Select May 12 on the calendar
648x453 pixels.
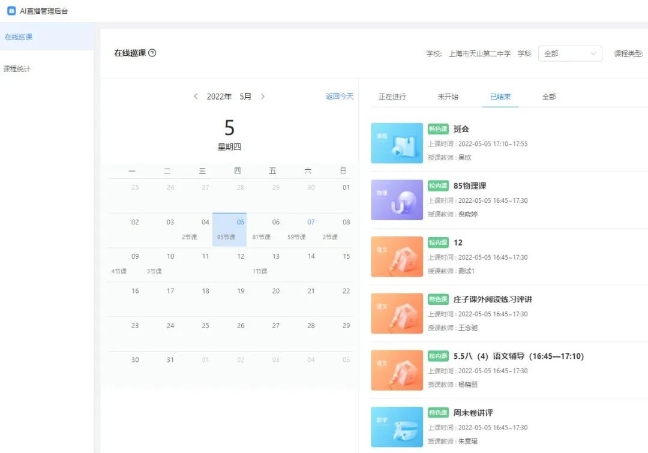click(241, 256)
